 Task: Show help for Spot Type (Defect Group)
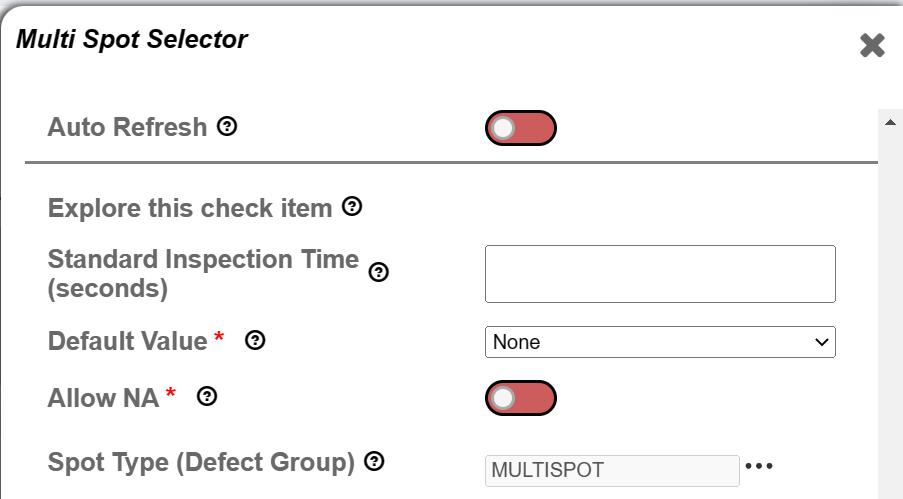point(374,461)
